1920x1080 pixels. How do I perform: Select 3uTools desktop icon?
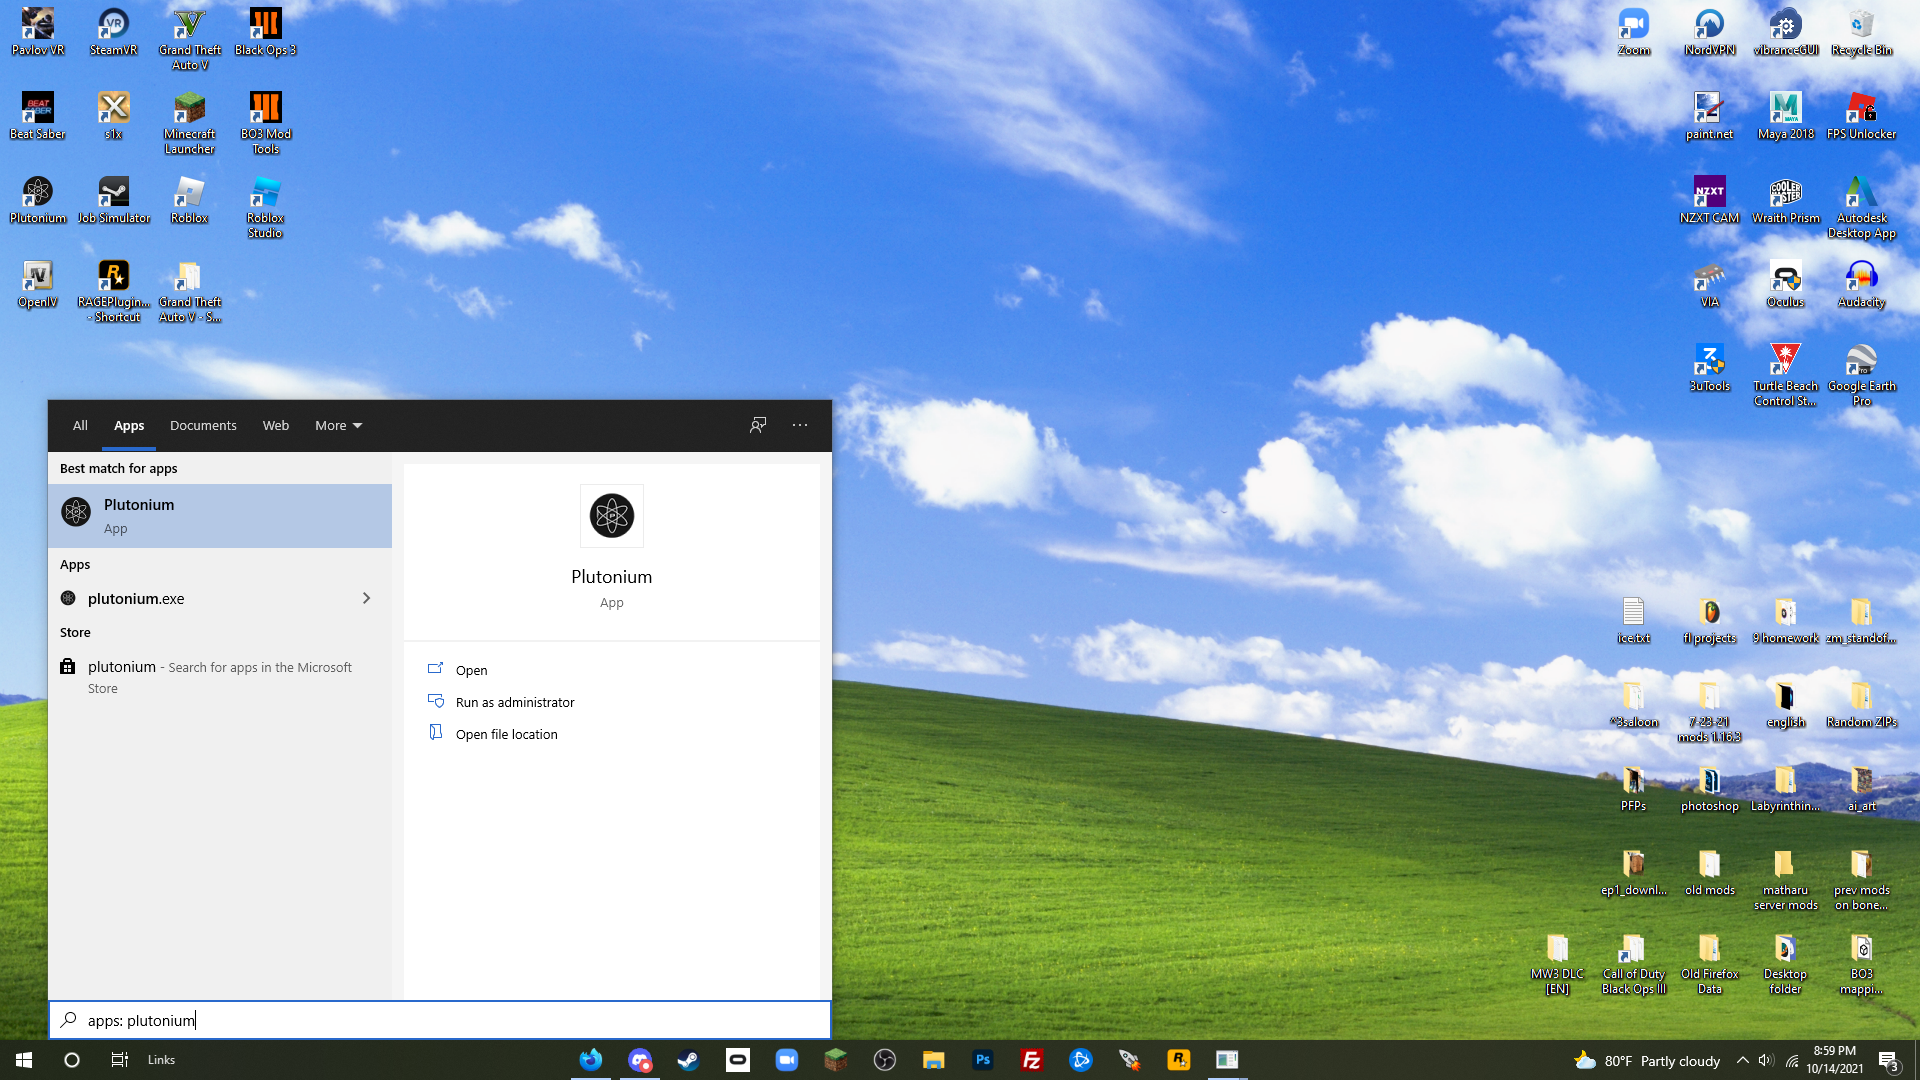coord(1709,368)
